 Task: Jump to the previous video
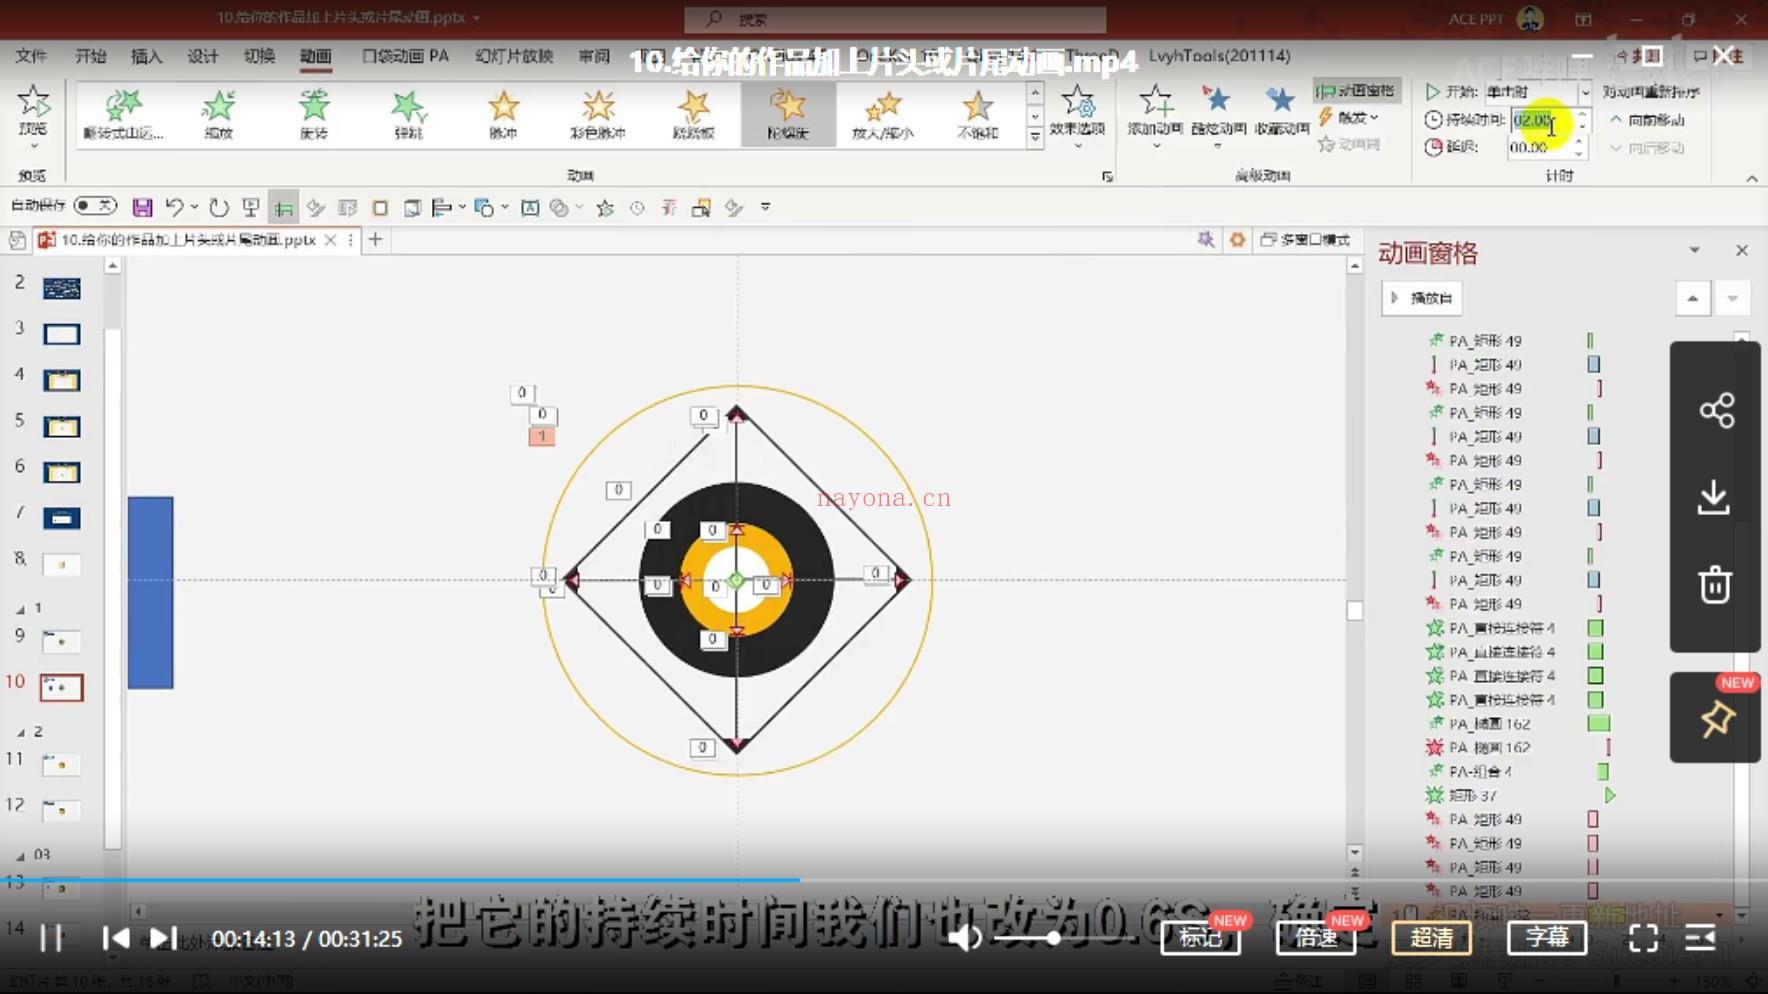tap(116, 938)
